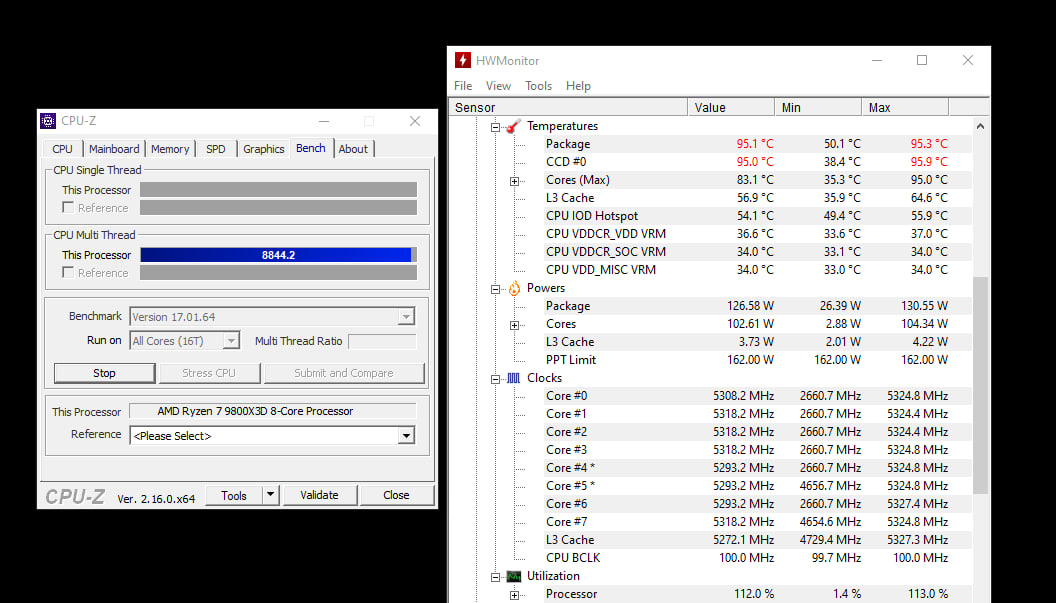
Task: Click the Utilization chart icon
Action: [514, 576]
